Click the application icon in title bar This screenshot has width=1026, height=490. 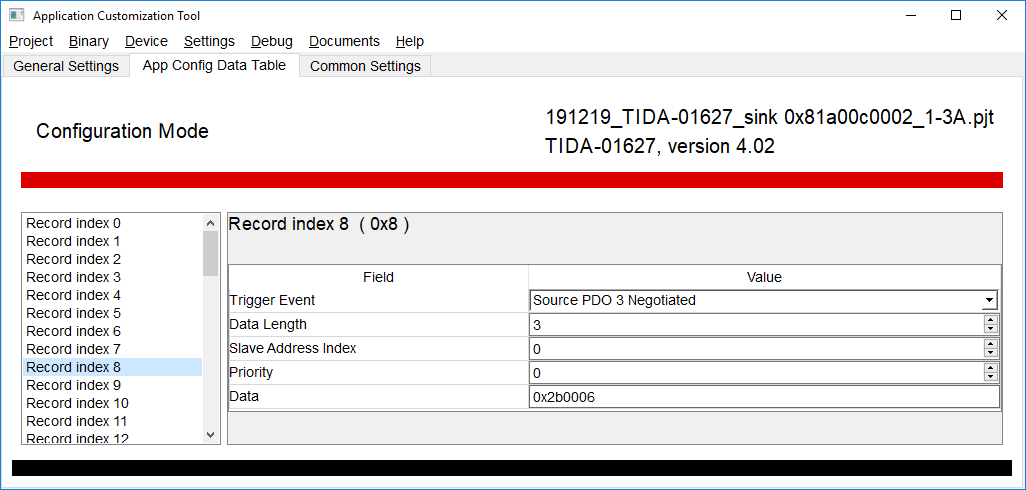pyautogui.click(x=16, y=15)
